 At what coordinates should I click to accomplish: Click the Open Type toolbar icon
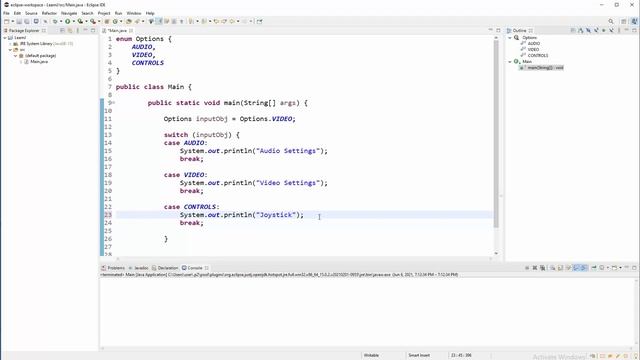pyautogui.click(x=128, y=21)
